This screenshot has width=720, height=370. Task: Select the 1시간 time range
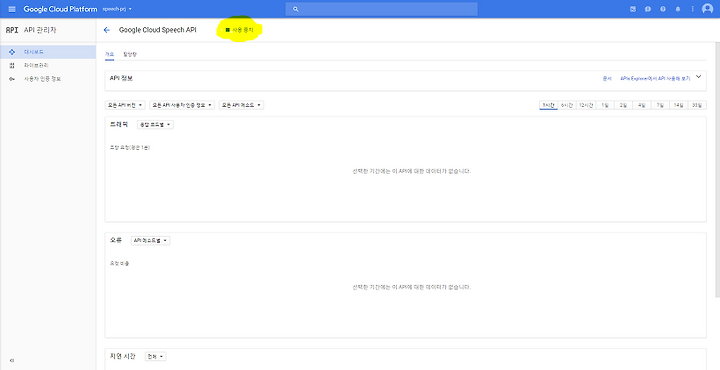click(548, 105)
